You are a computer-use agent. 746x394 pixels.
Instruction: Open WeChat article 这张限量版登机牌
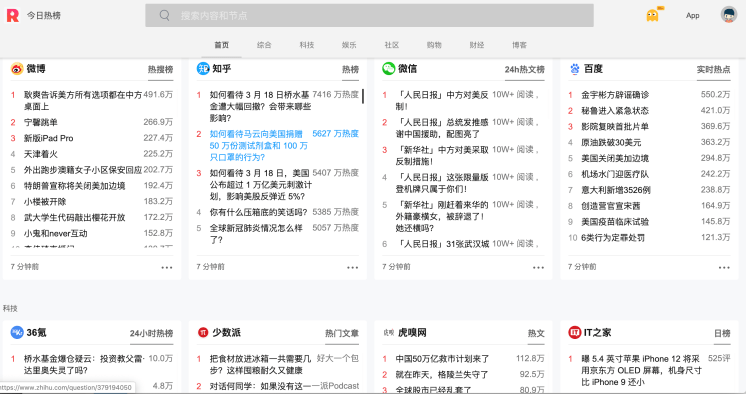pos(442,183)
